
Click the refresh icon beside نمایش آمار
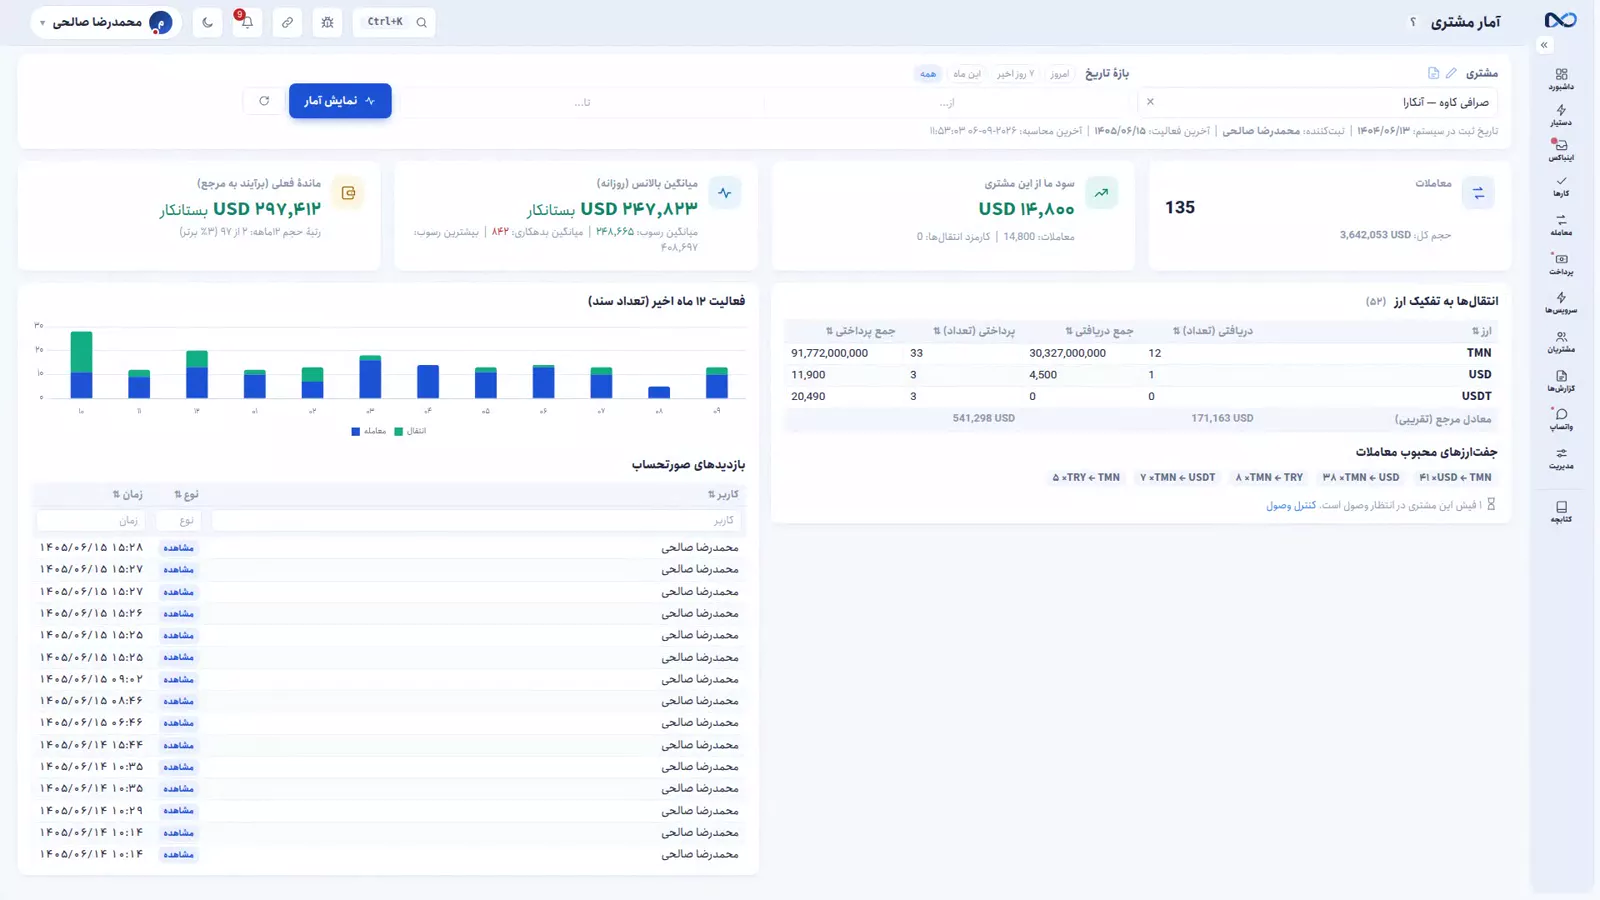pyautogui.click(x=264, y=101)
